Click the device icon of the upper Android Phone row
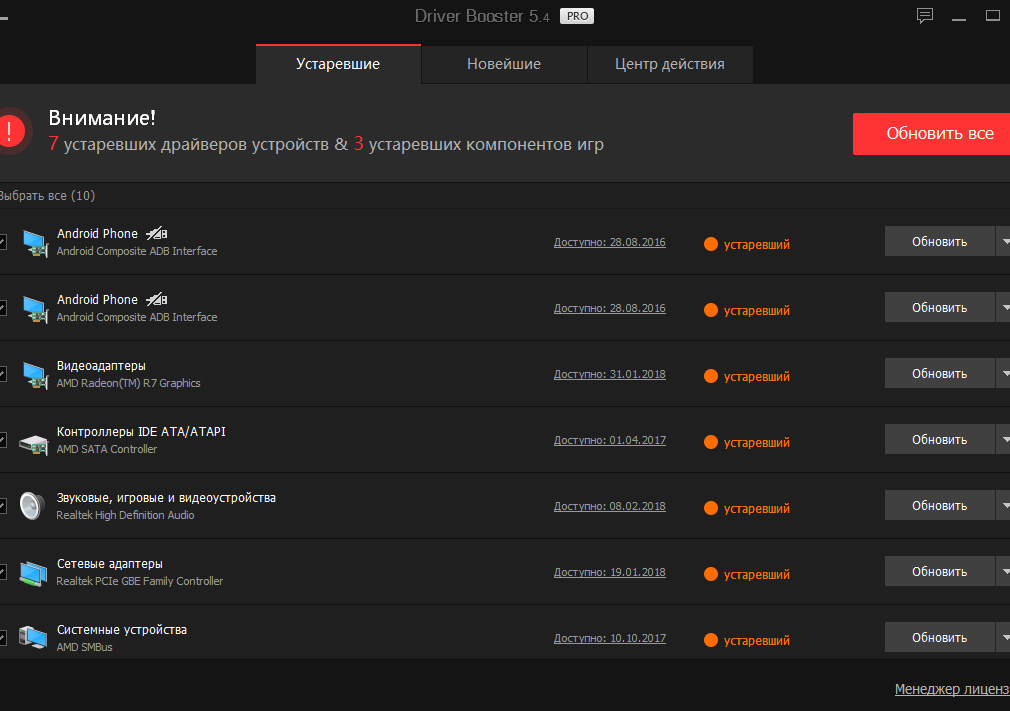 (35, 243)
